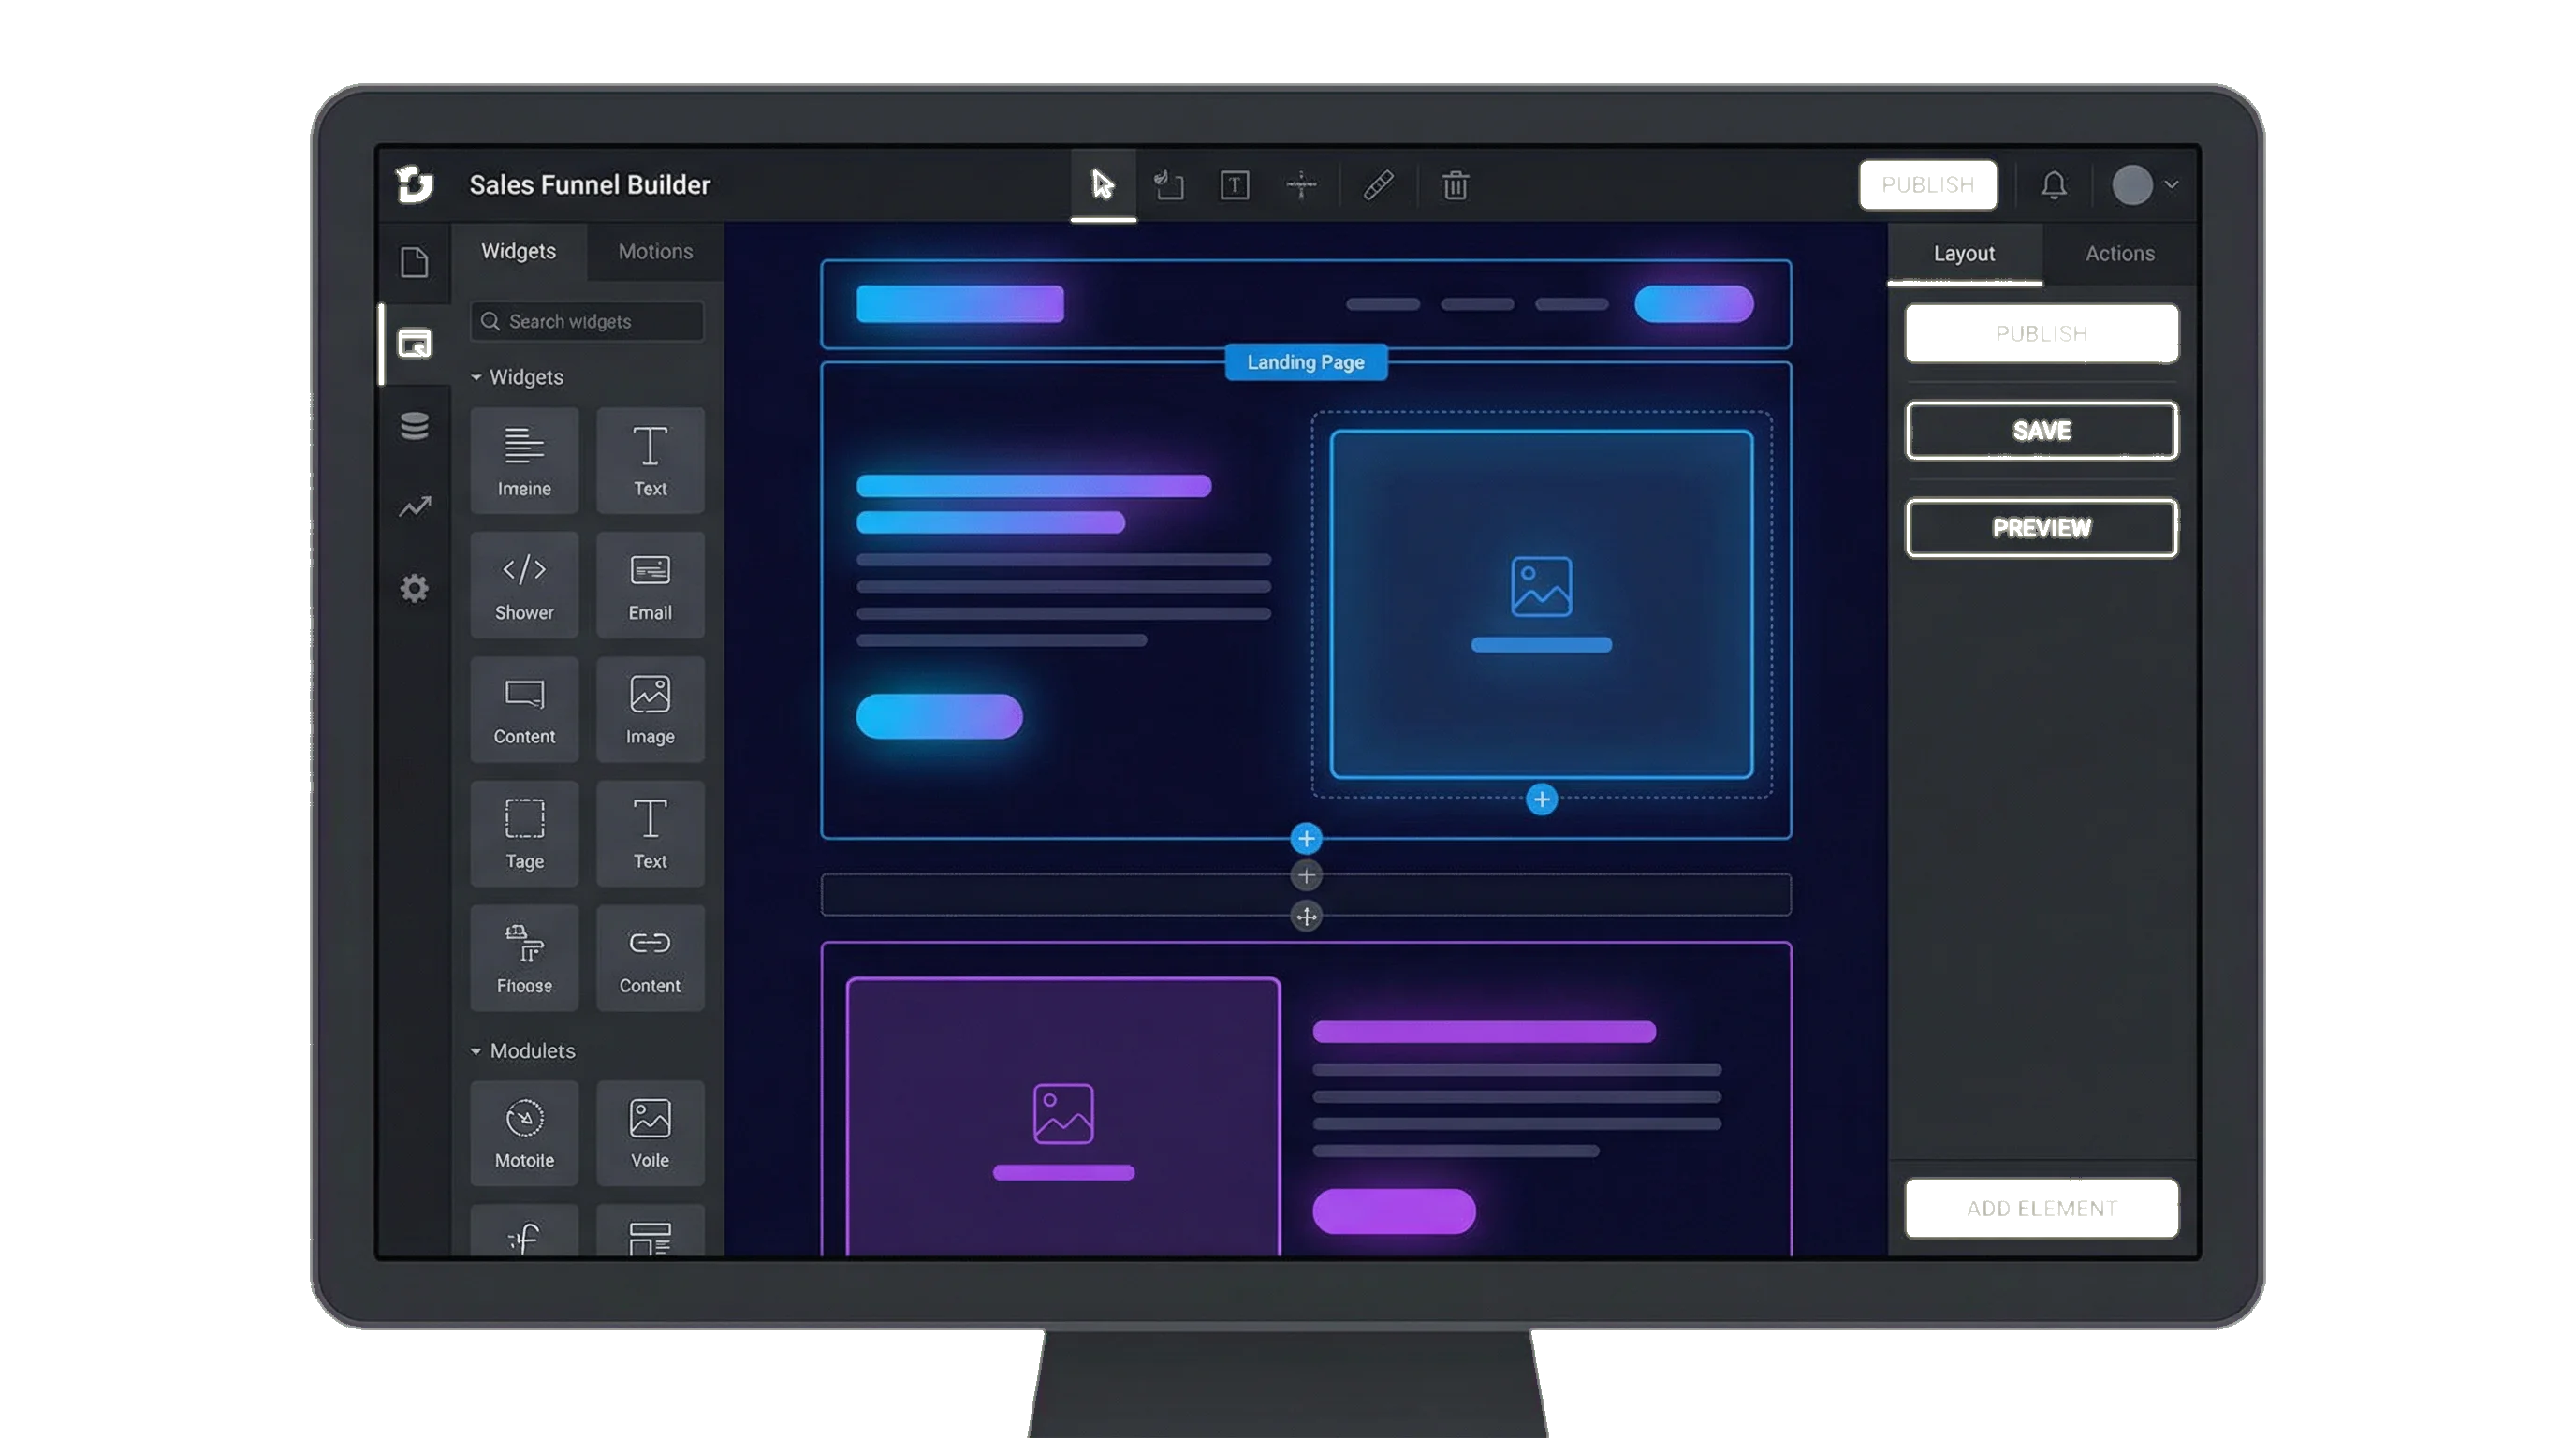Click the Search widgets field

pos(587,321)
